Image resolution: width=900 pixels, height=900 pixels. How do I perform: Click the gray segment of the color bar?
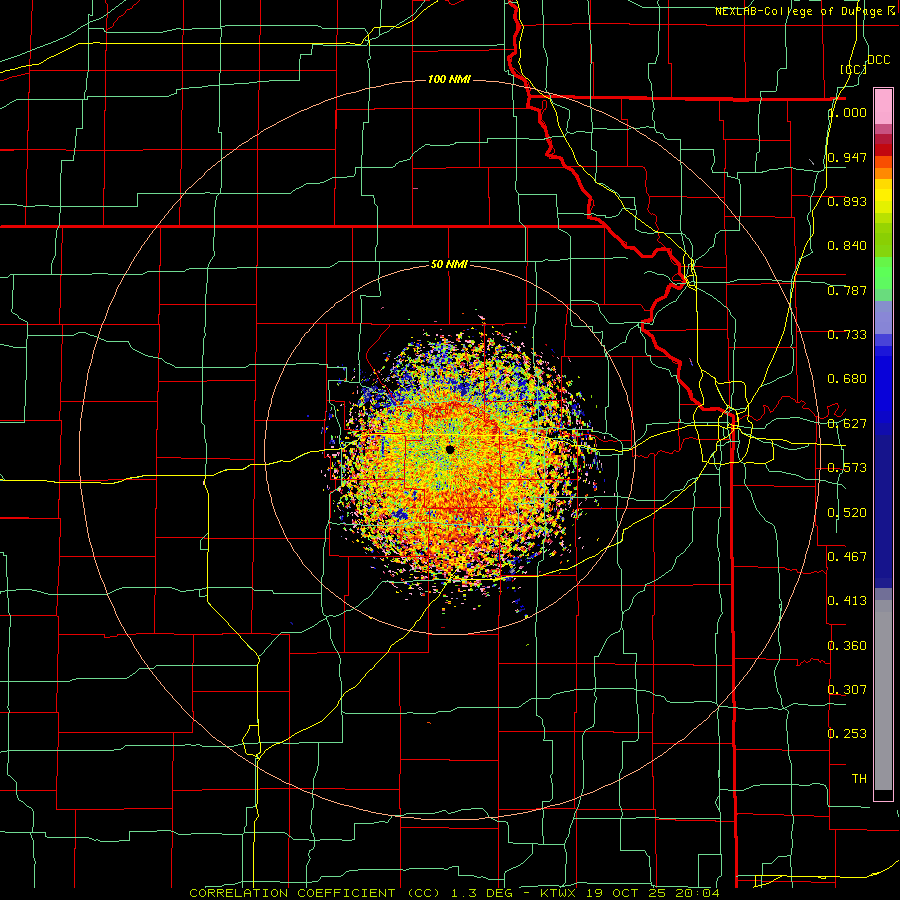[x=883, y=695]
